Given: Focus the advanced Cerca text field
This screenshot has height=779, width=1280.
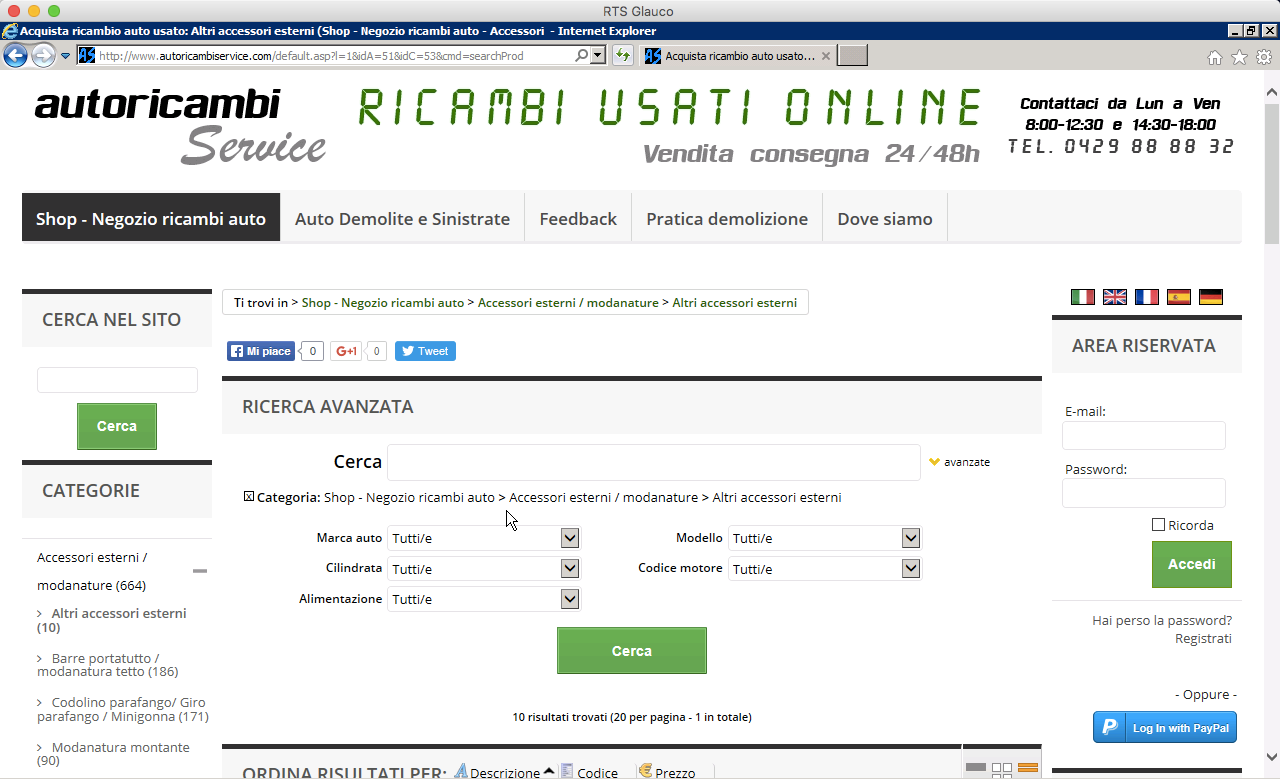Looking at the screenshot, I should [x=654, y=462].
